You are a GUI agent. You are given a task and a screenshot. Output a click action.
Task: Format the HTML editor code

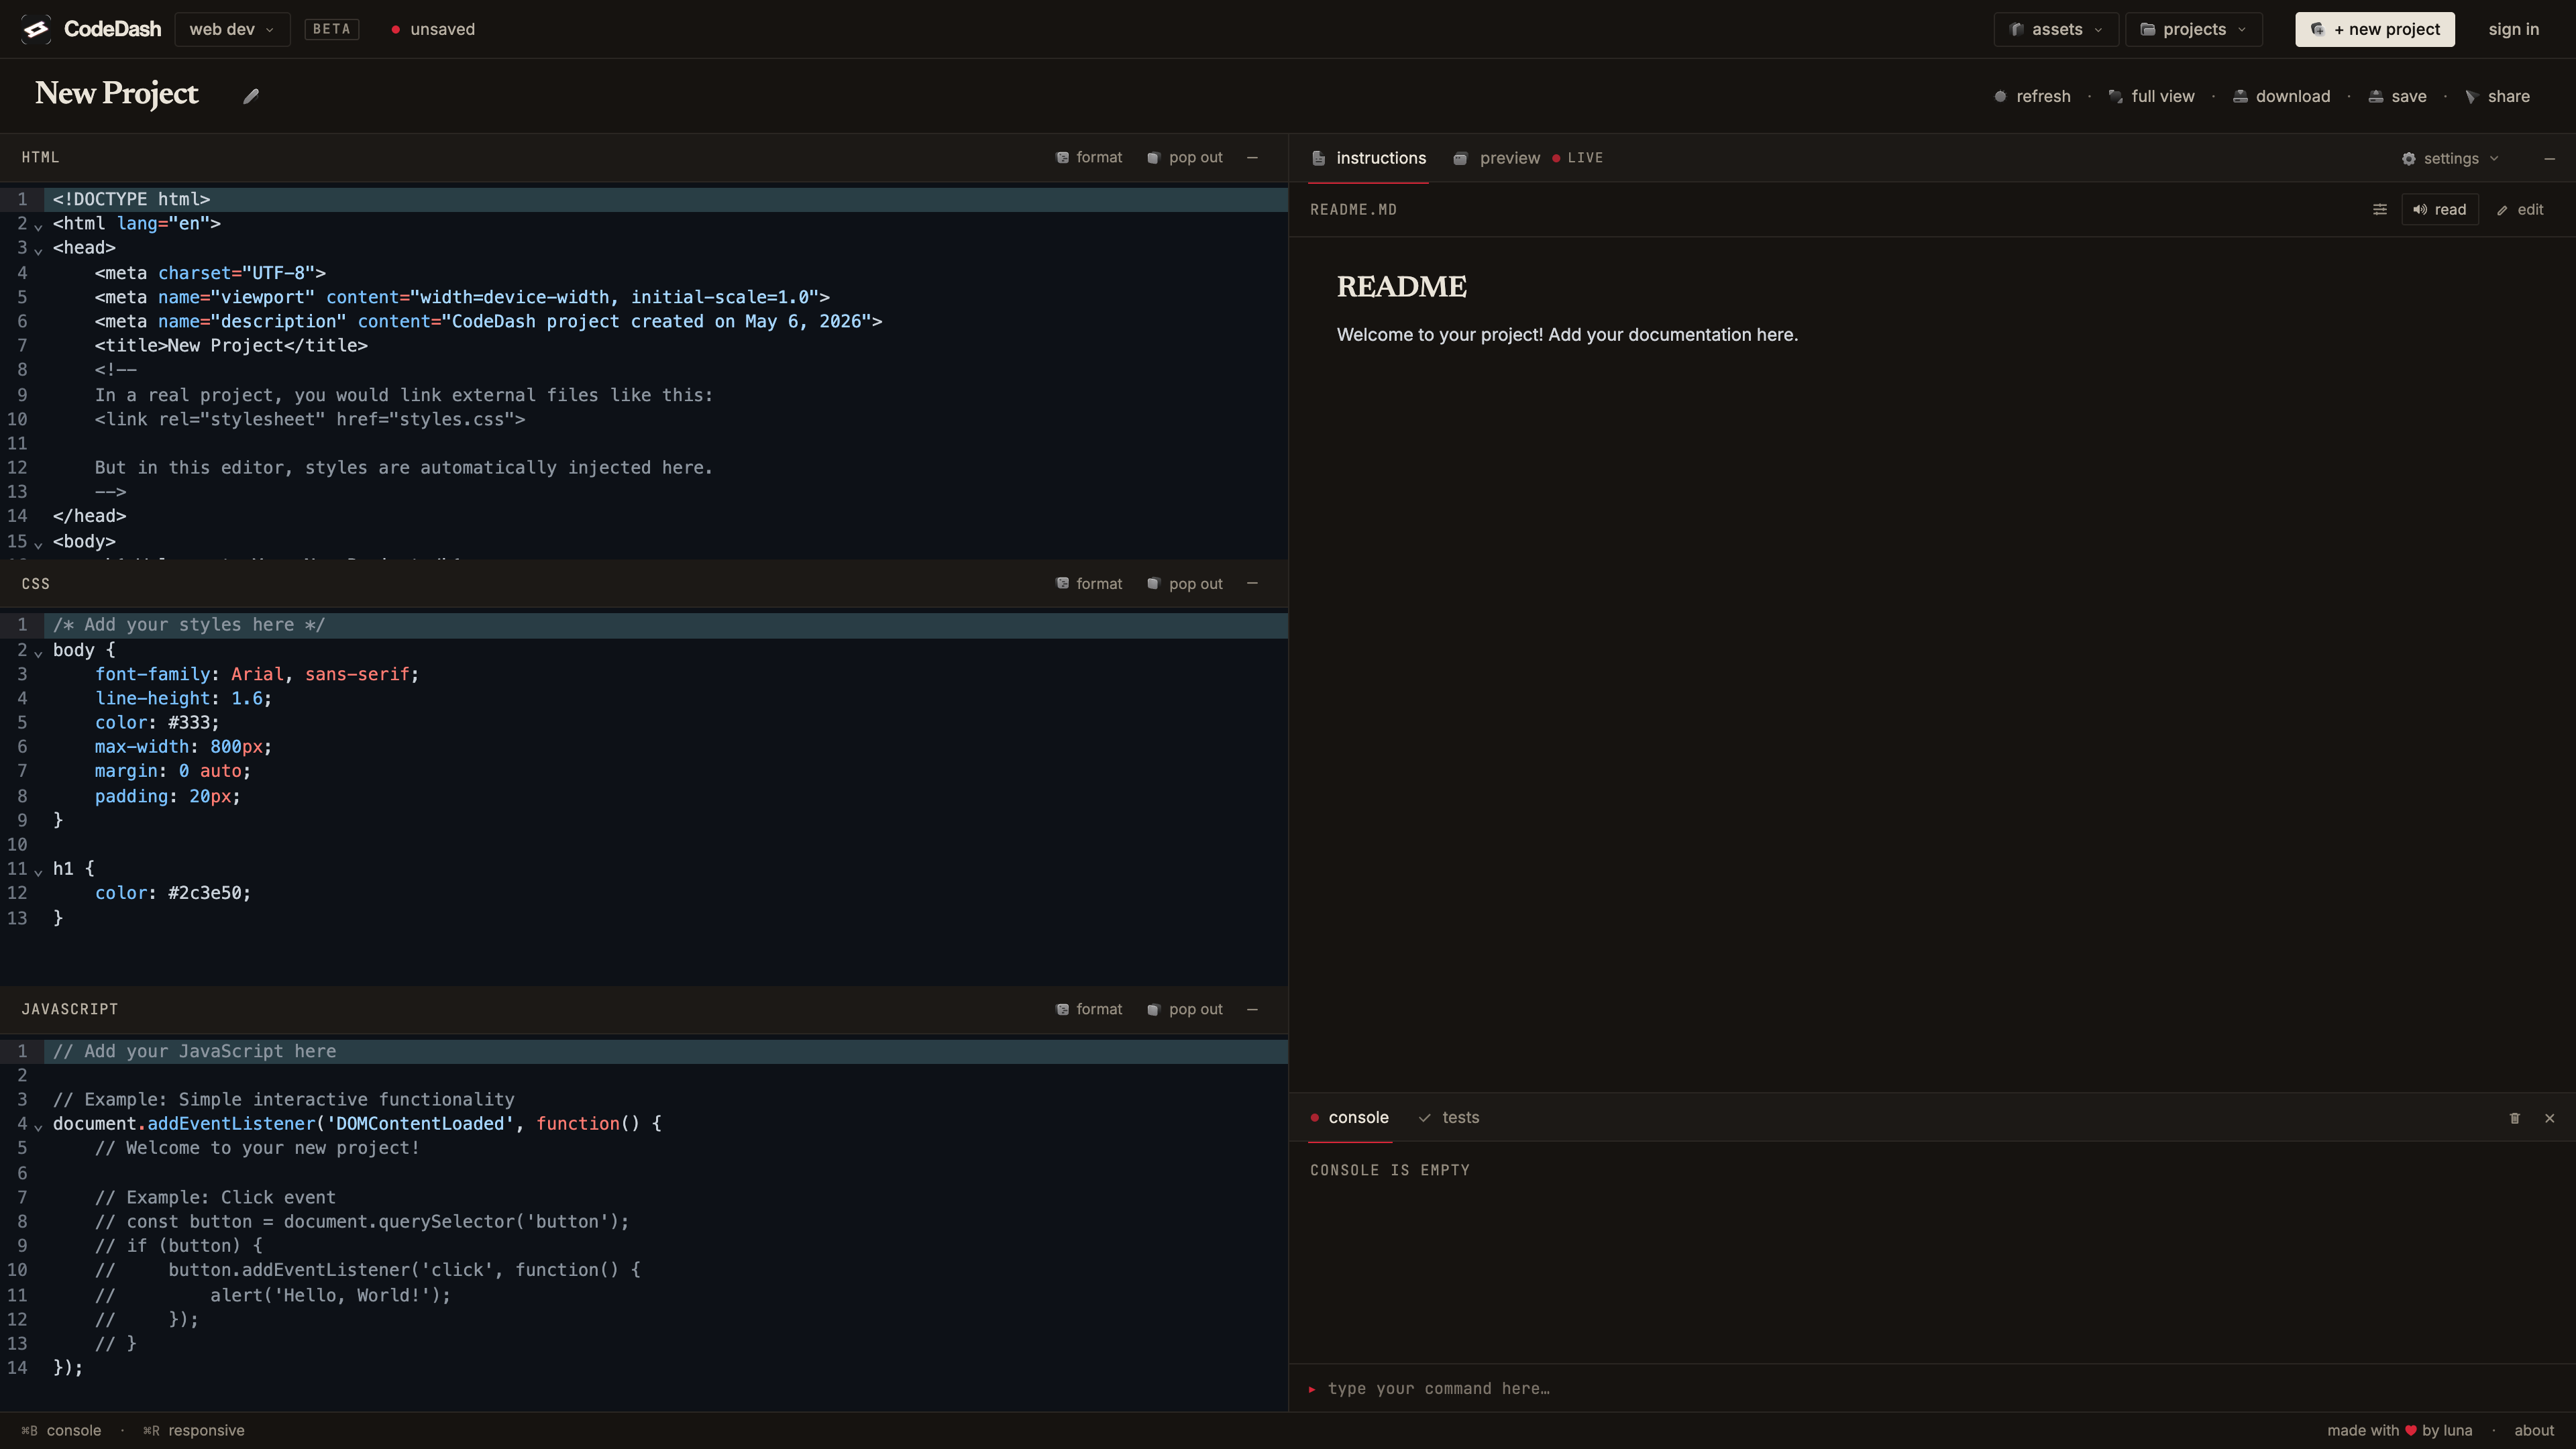(1089, 157)
